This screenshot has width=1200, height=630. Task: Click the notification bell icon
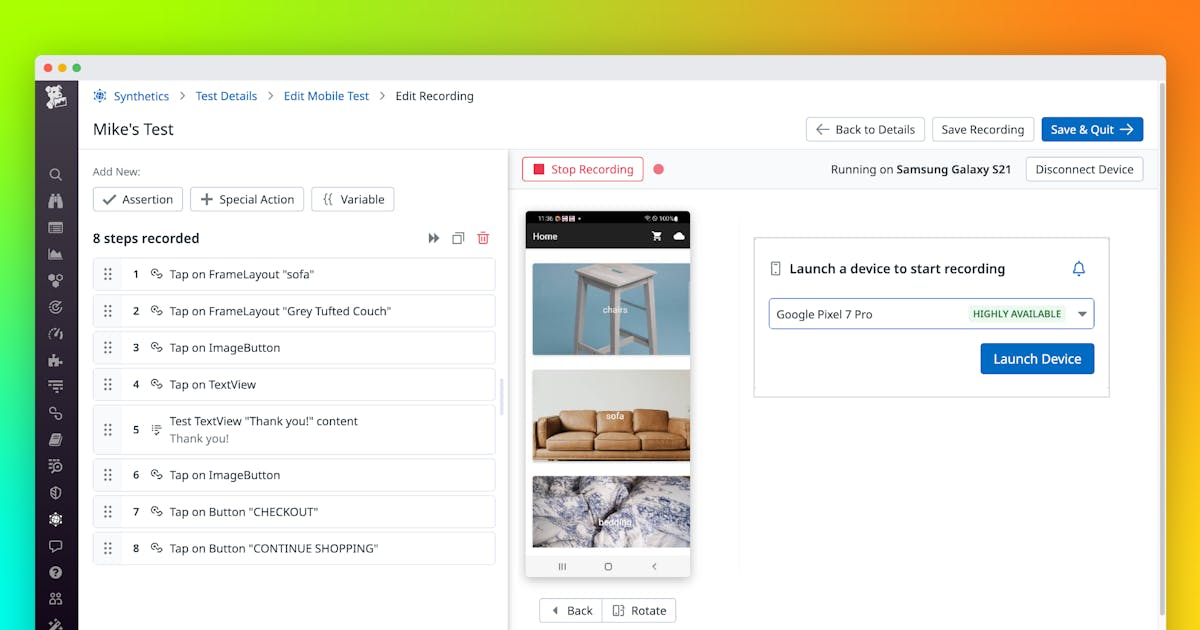pos(1078,268)
